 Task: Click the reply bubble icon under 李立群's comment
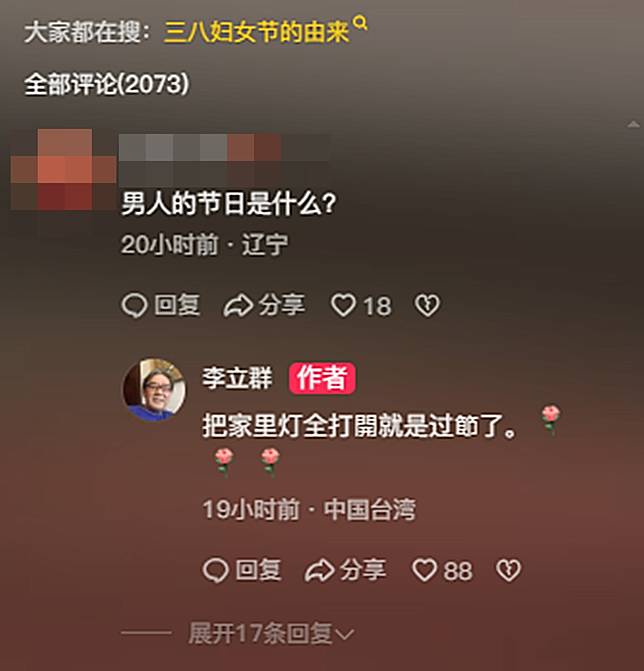(x=216, y=570)
